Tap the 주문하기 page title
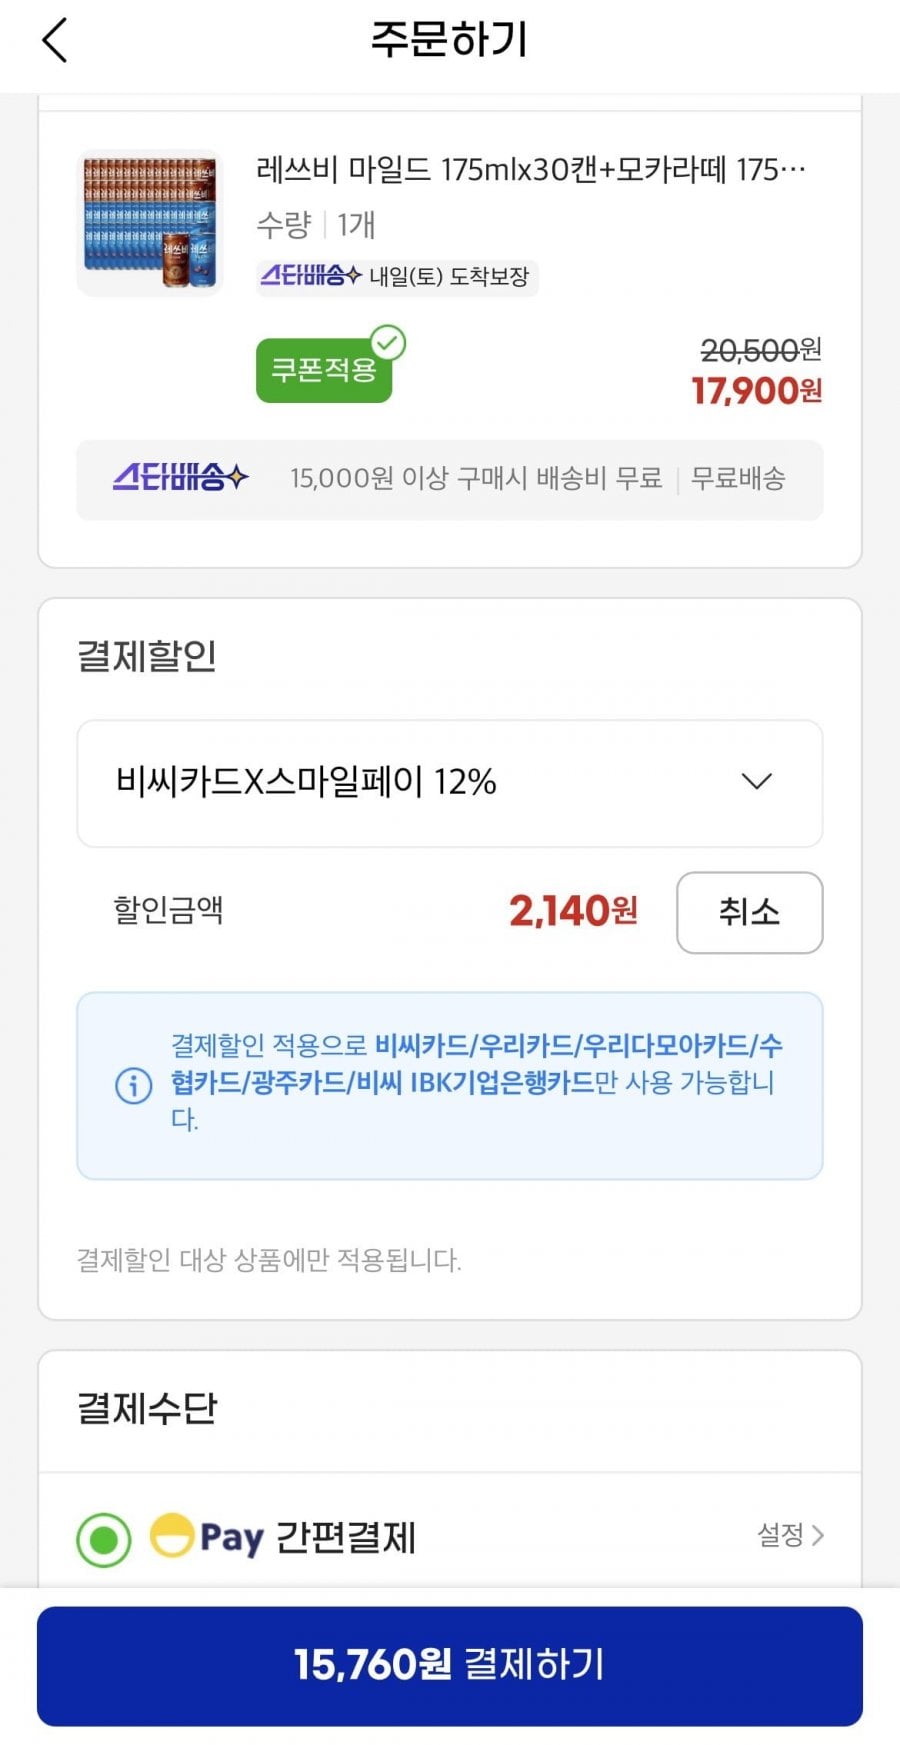 (449, 40)
